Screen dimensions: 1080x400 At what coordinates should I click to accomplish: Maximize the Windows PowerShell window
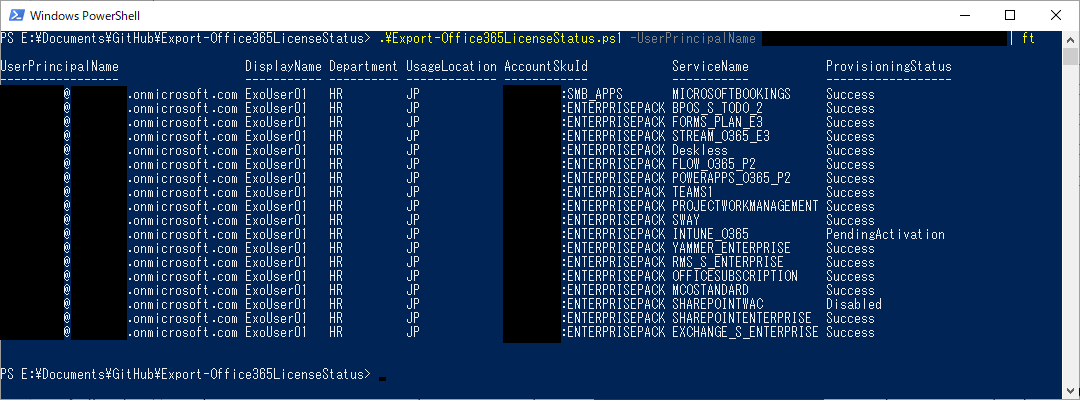point(1010,14)
